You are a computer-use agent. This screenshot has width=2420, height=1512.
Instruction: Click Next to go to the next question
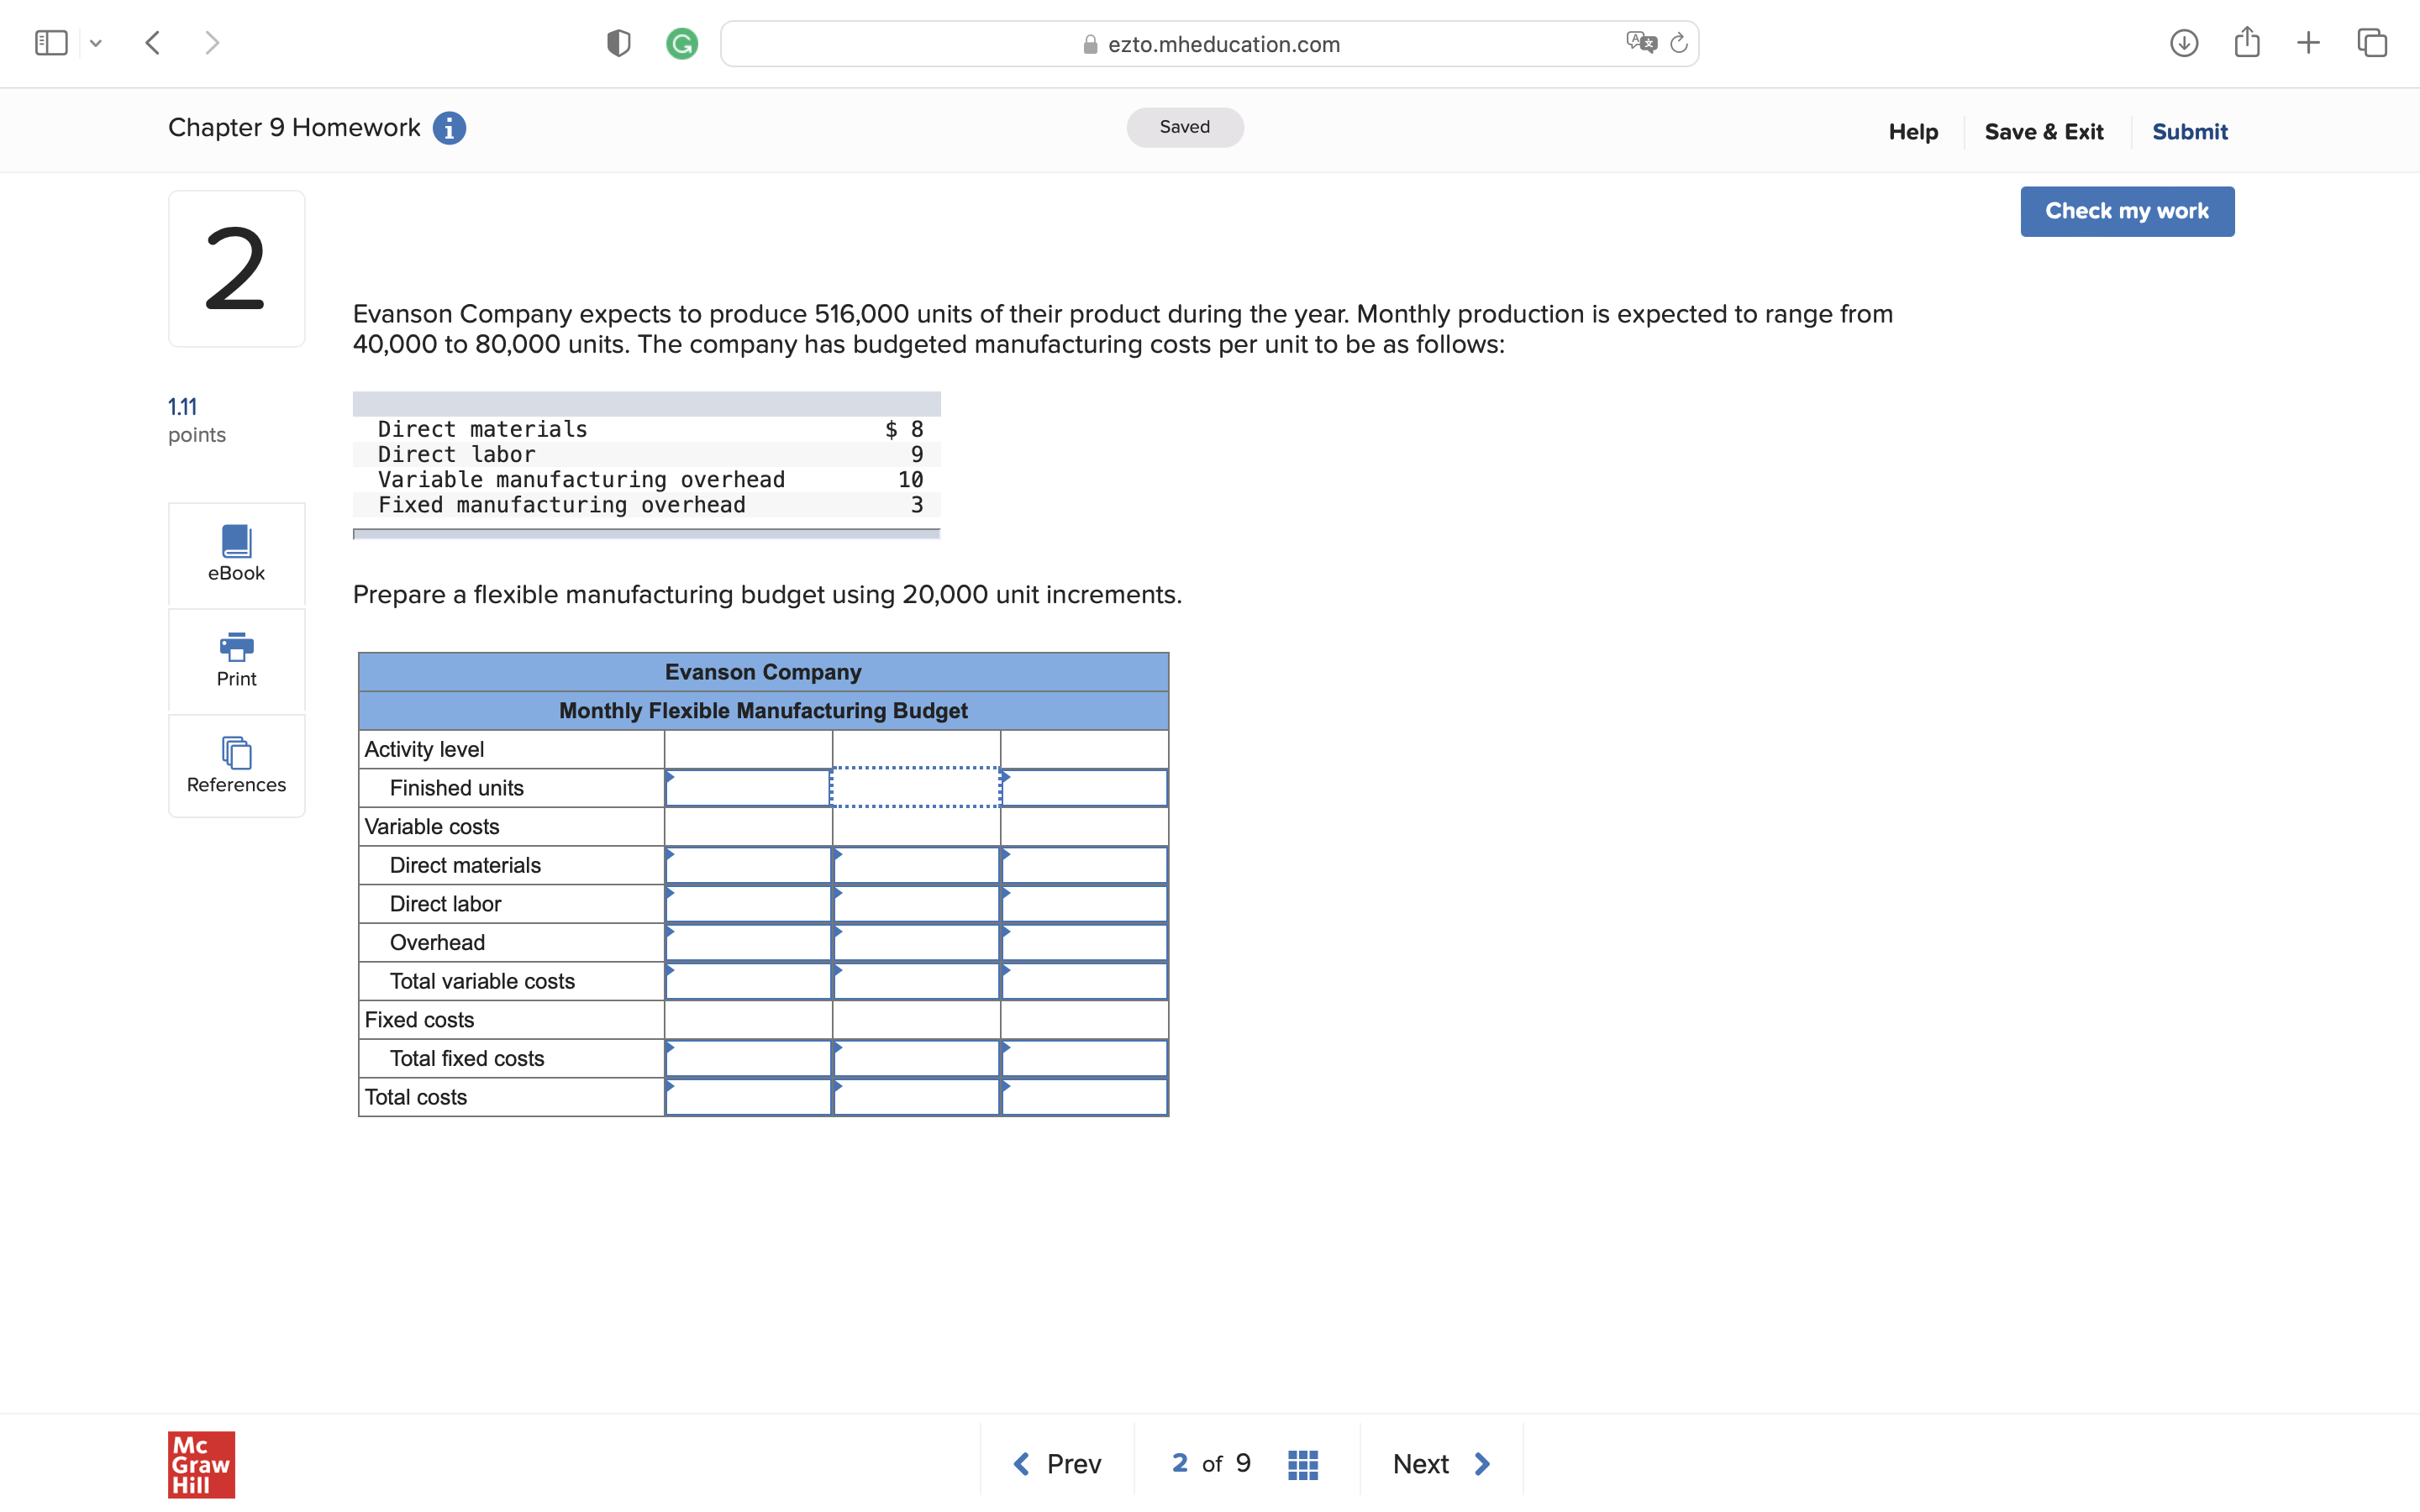click(x=1440, y=1463)
